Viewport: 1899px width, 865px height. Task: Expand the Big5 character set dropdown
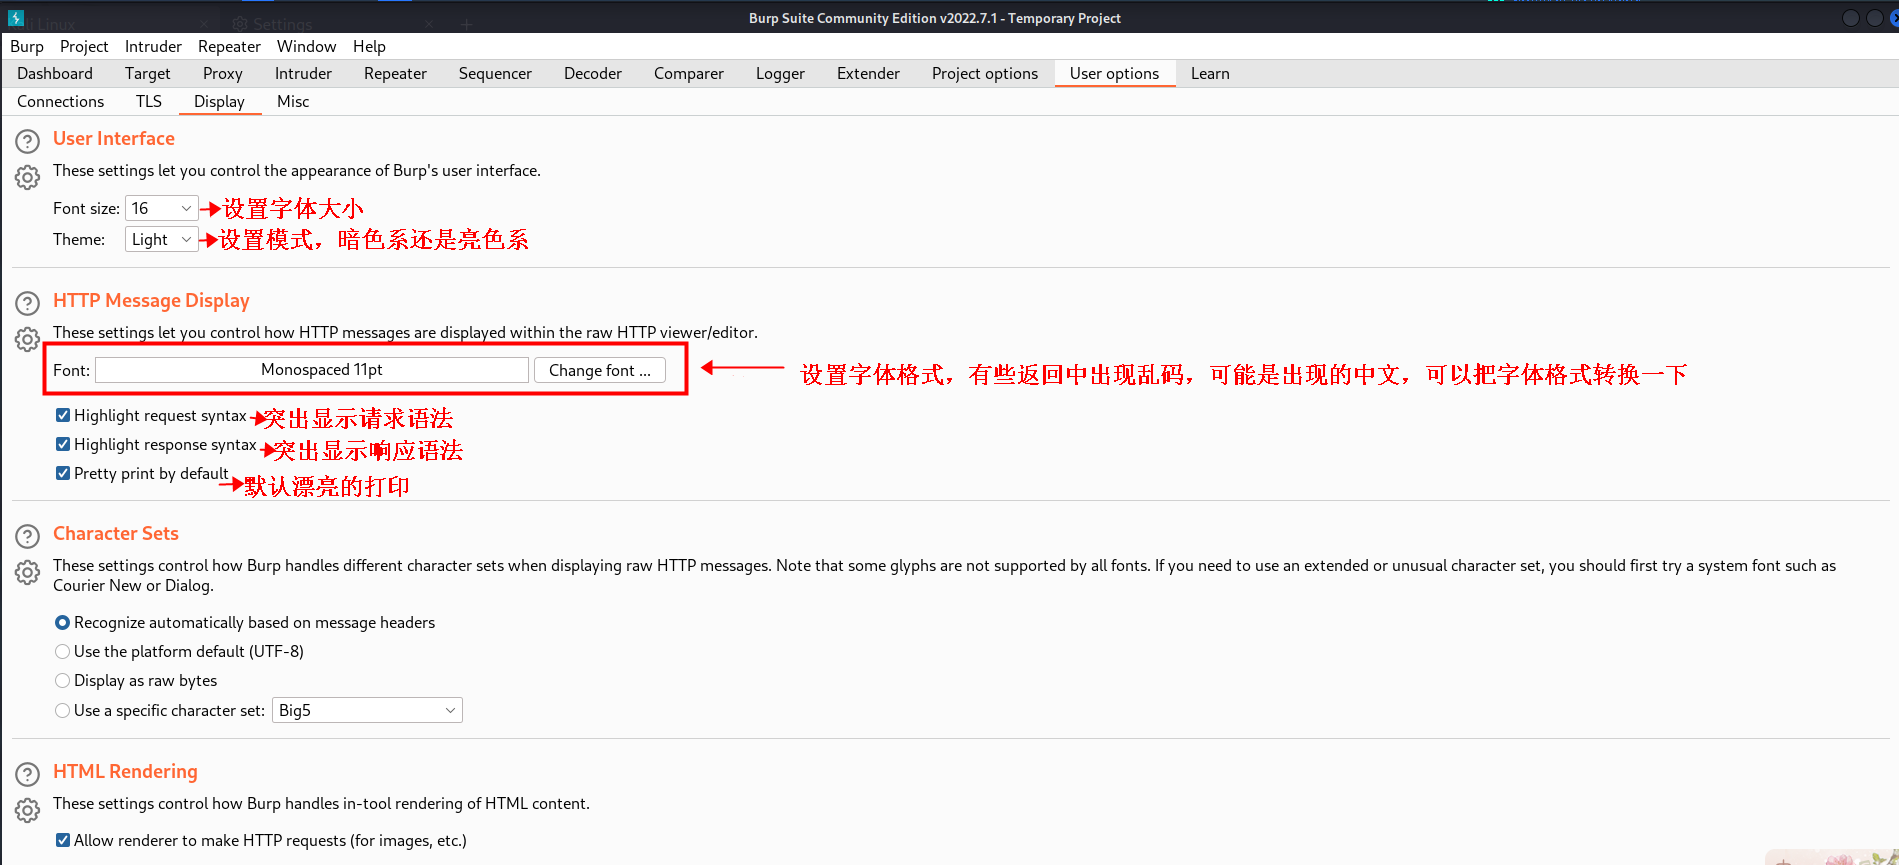tap(367, 710)
